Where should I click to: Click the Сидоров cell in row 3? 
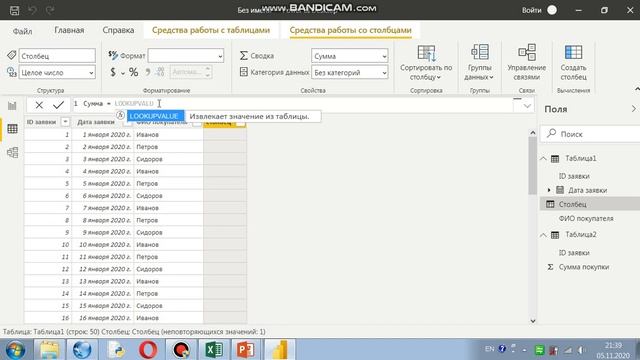pyautogui.click(x=168, y=159)
